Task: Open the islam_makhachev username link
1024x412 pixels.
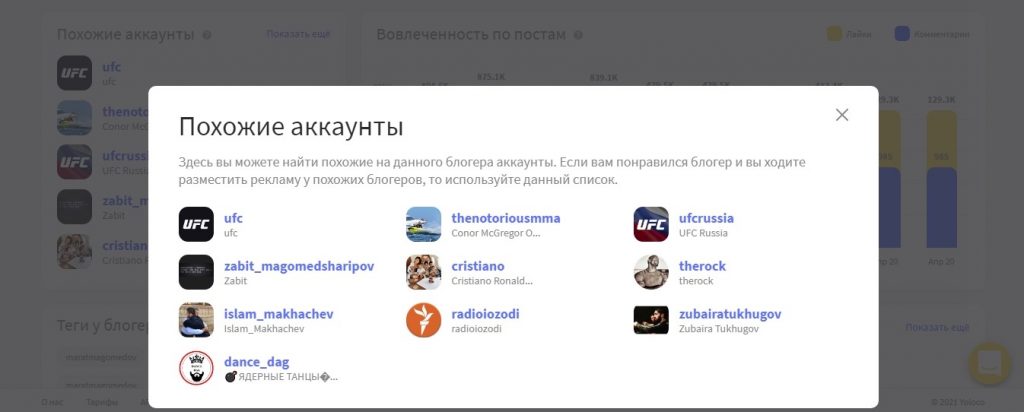Action: coord(278,313)
